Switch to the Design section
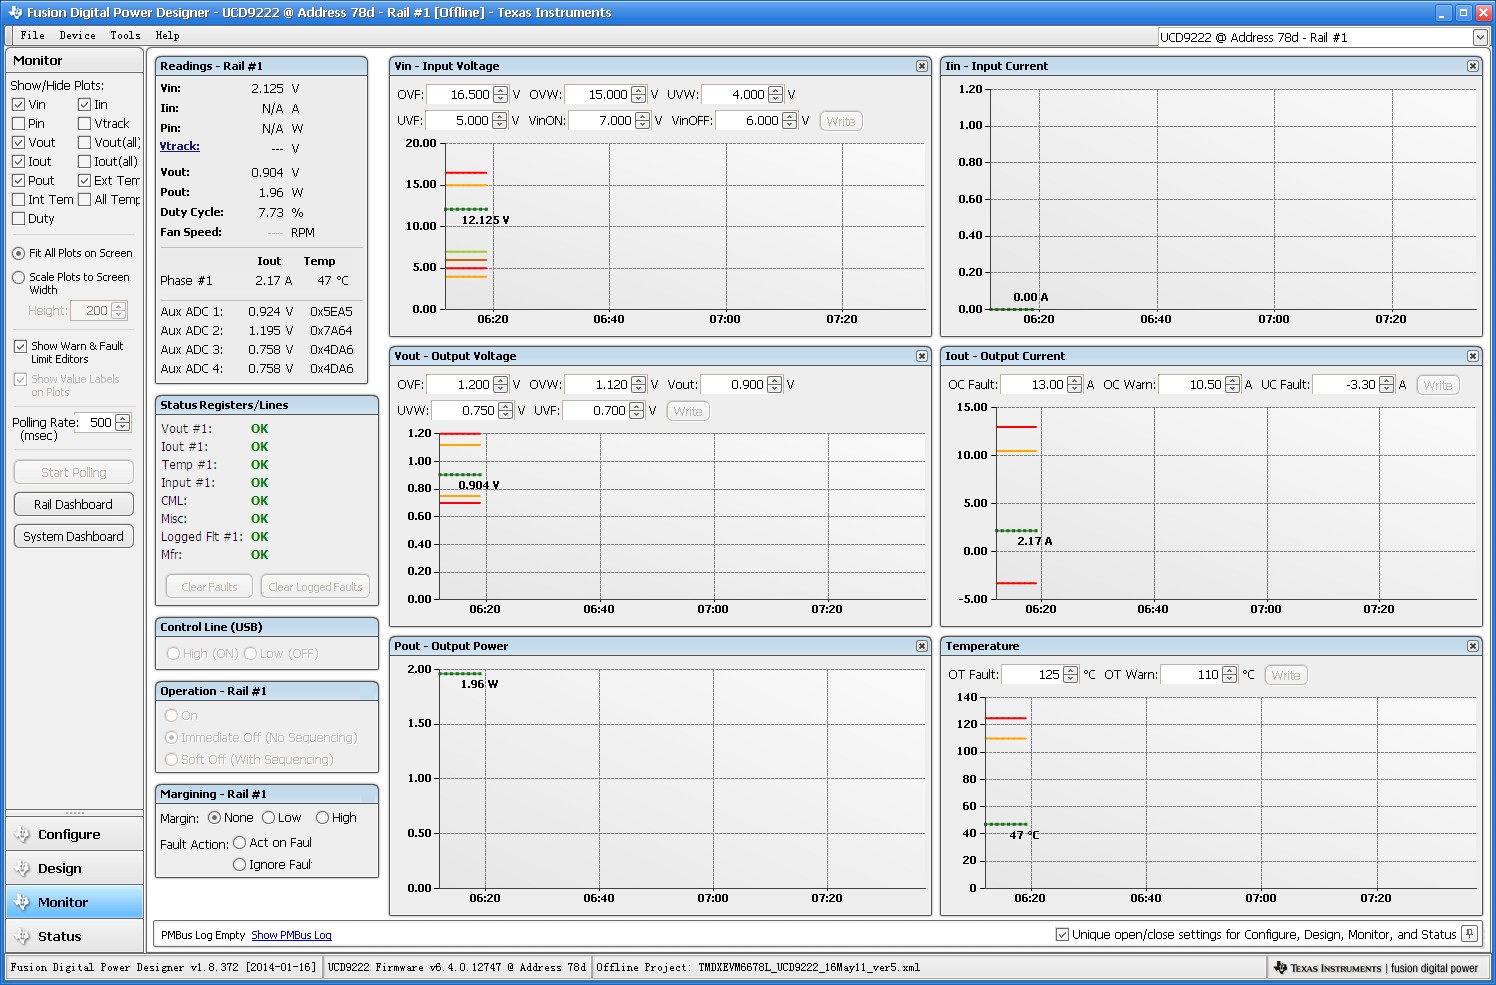 75,868
